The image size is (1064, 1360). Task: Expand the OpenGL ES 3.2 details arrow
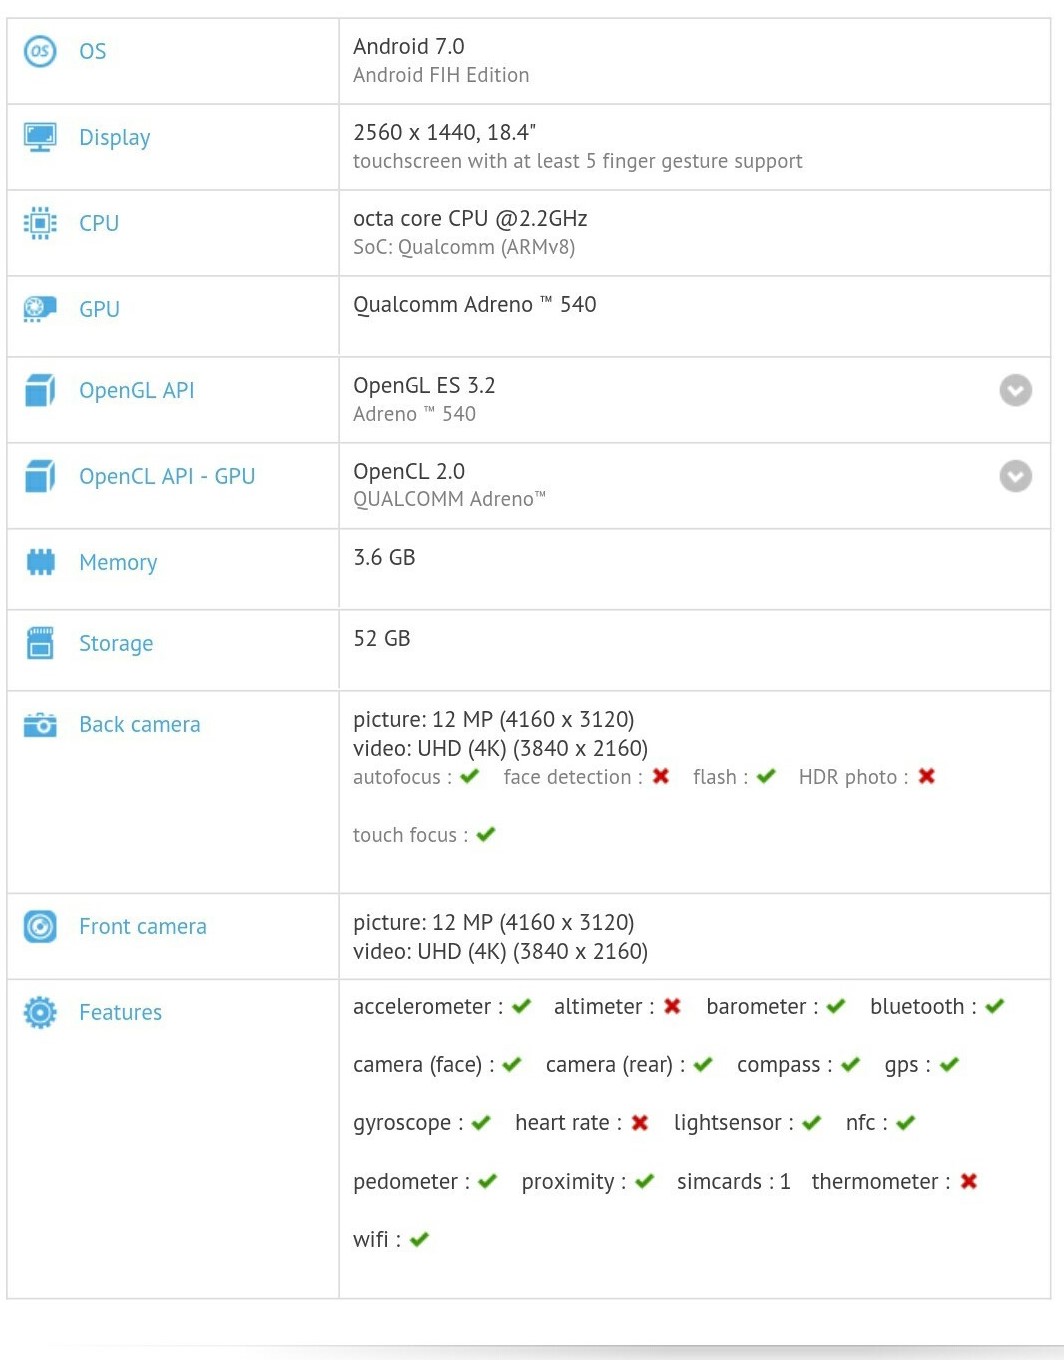pyautogui.click(x=1015, y=390)
